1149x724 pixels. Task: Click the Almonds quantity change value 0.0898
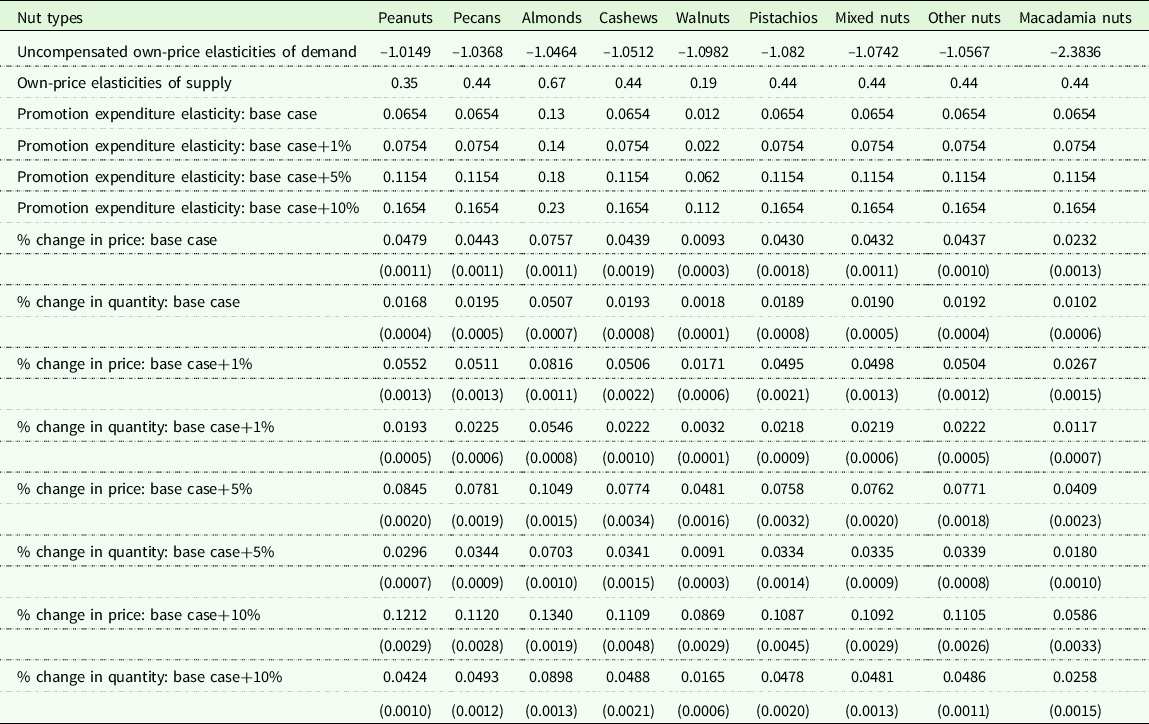[x=551, y=677]
